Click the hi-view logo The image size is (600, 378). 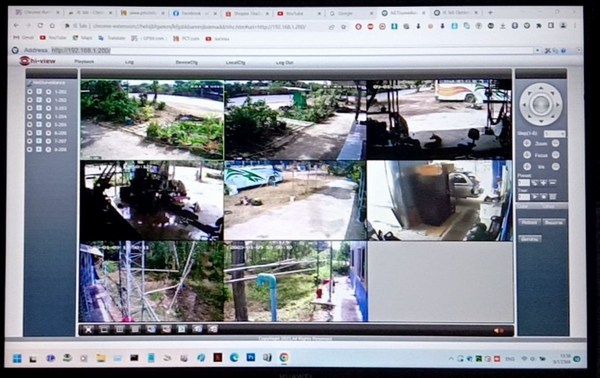38,61
